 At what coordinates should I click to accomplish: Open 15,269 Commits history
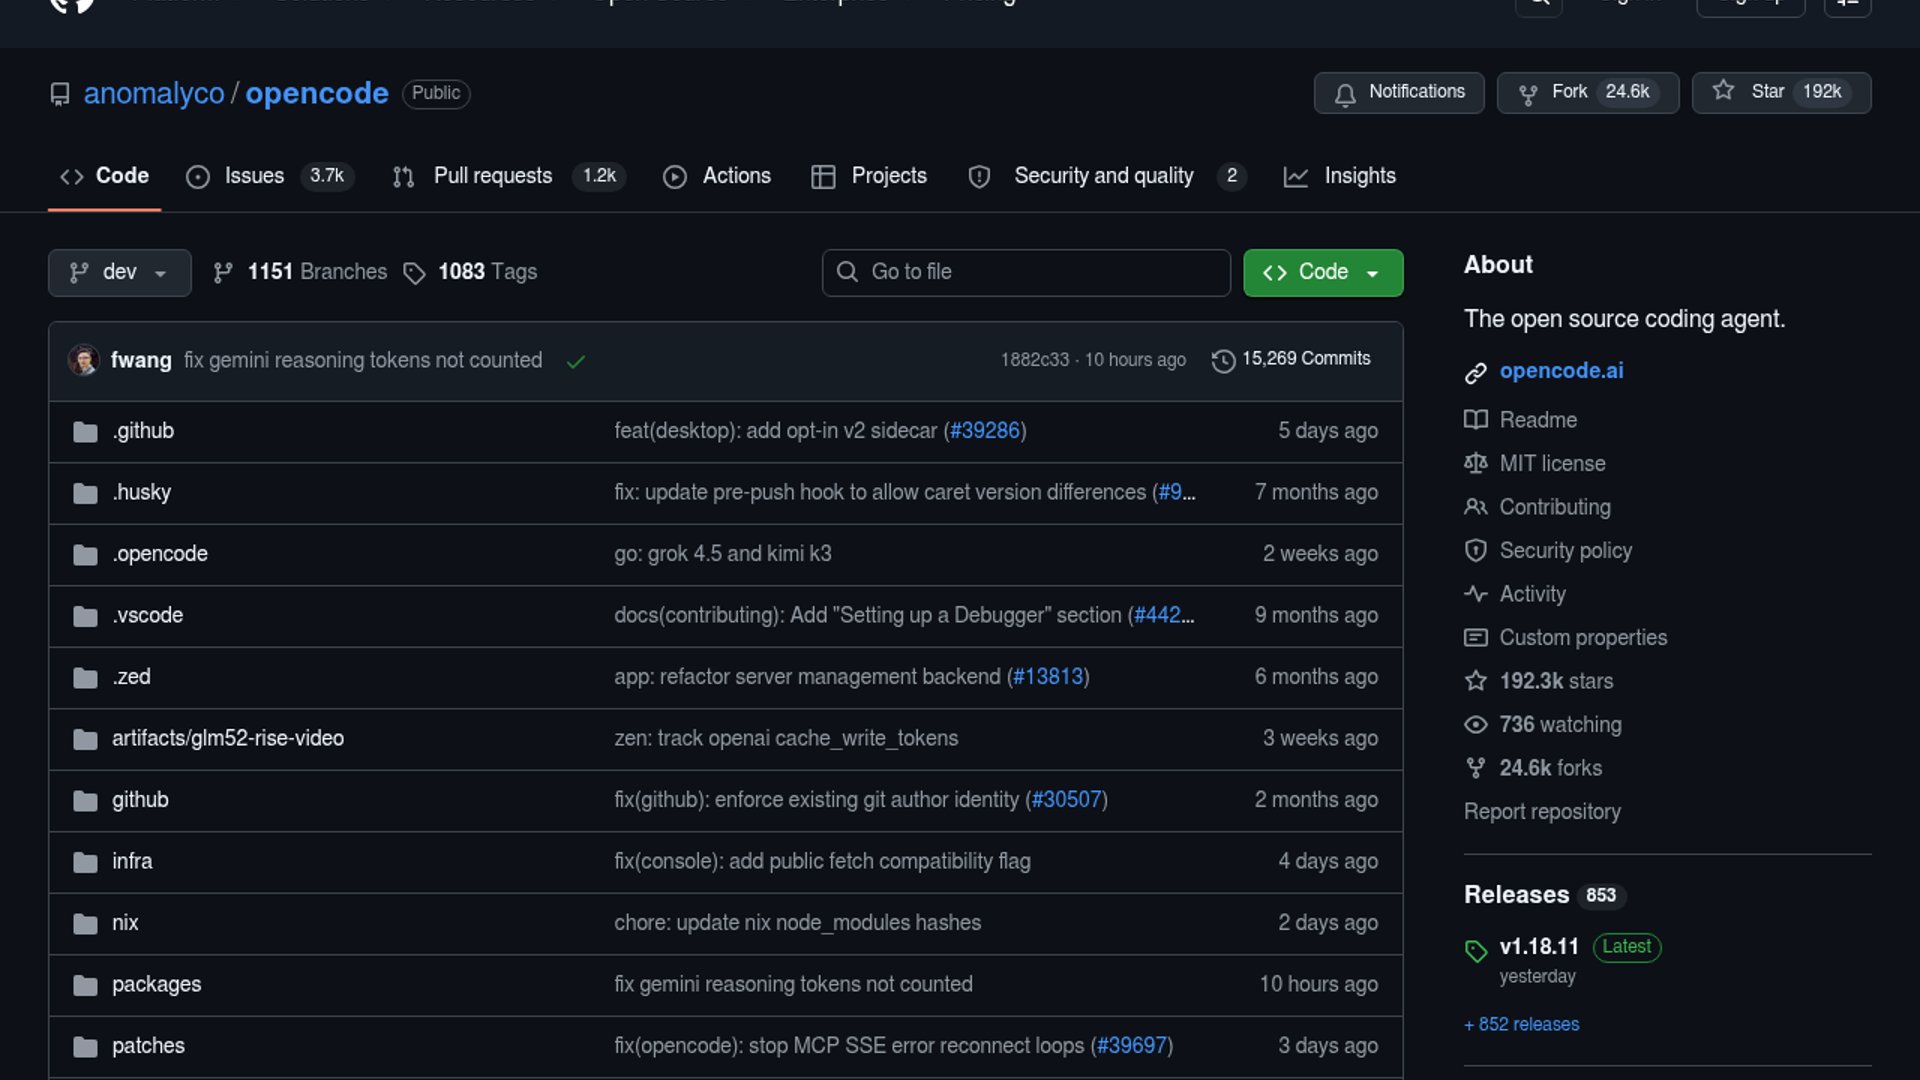pos(1290,359)
